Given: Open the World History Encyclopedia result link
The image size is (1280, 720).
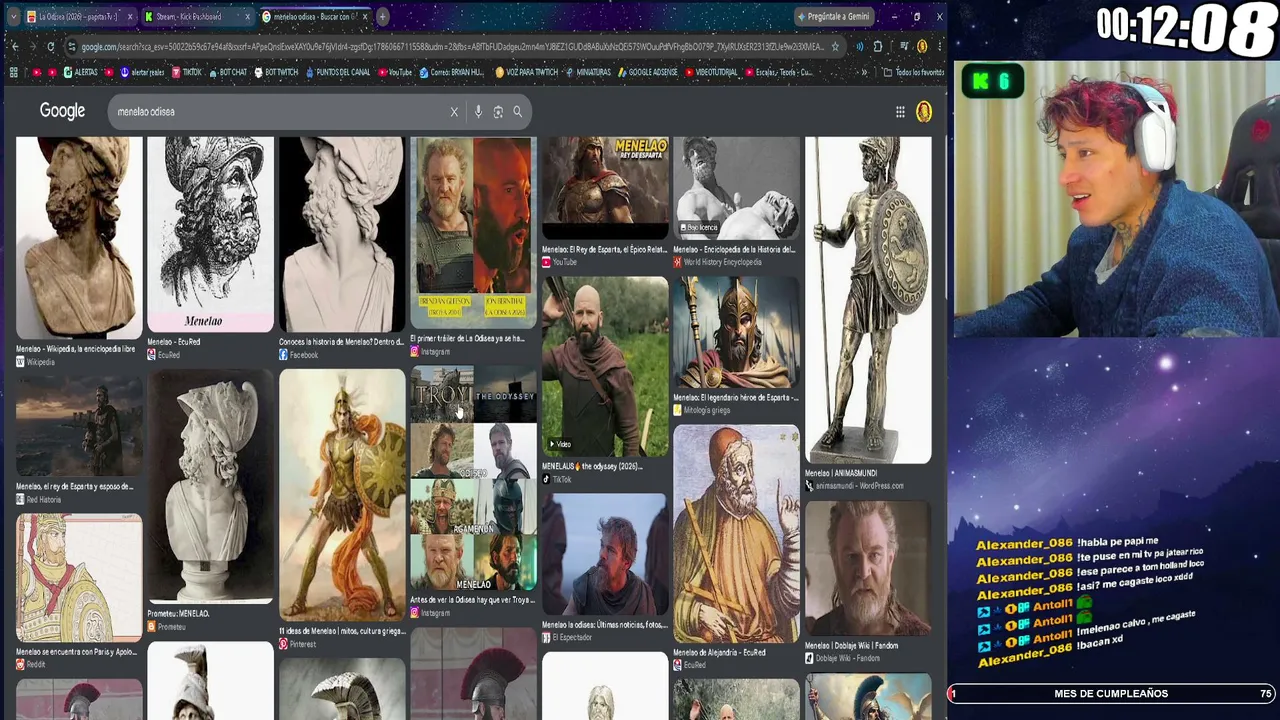Looking at the screenshot, I should coord(734,249).
